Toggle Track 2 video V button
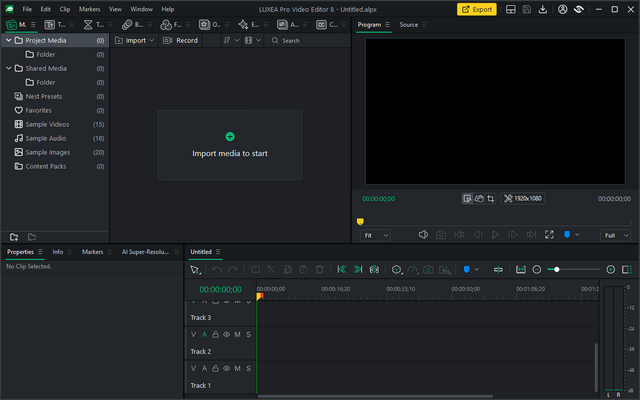The image size is (640, 400). (193, 335)
